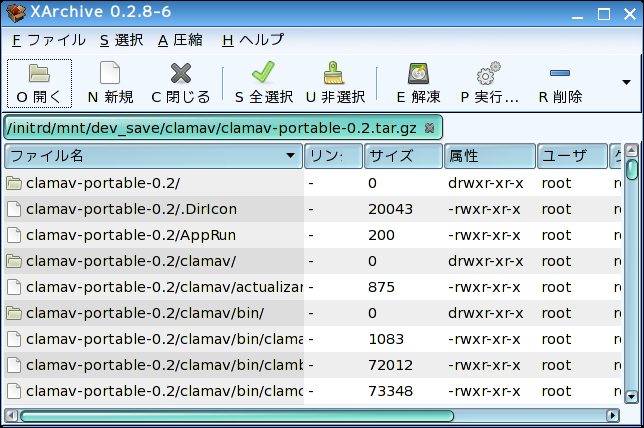
Task: Maximize the XArchive window
Action: coord(604,14)
